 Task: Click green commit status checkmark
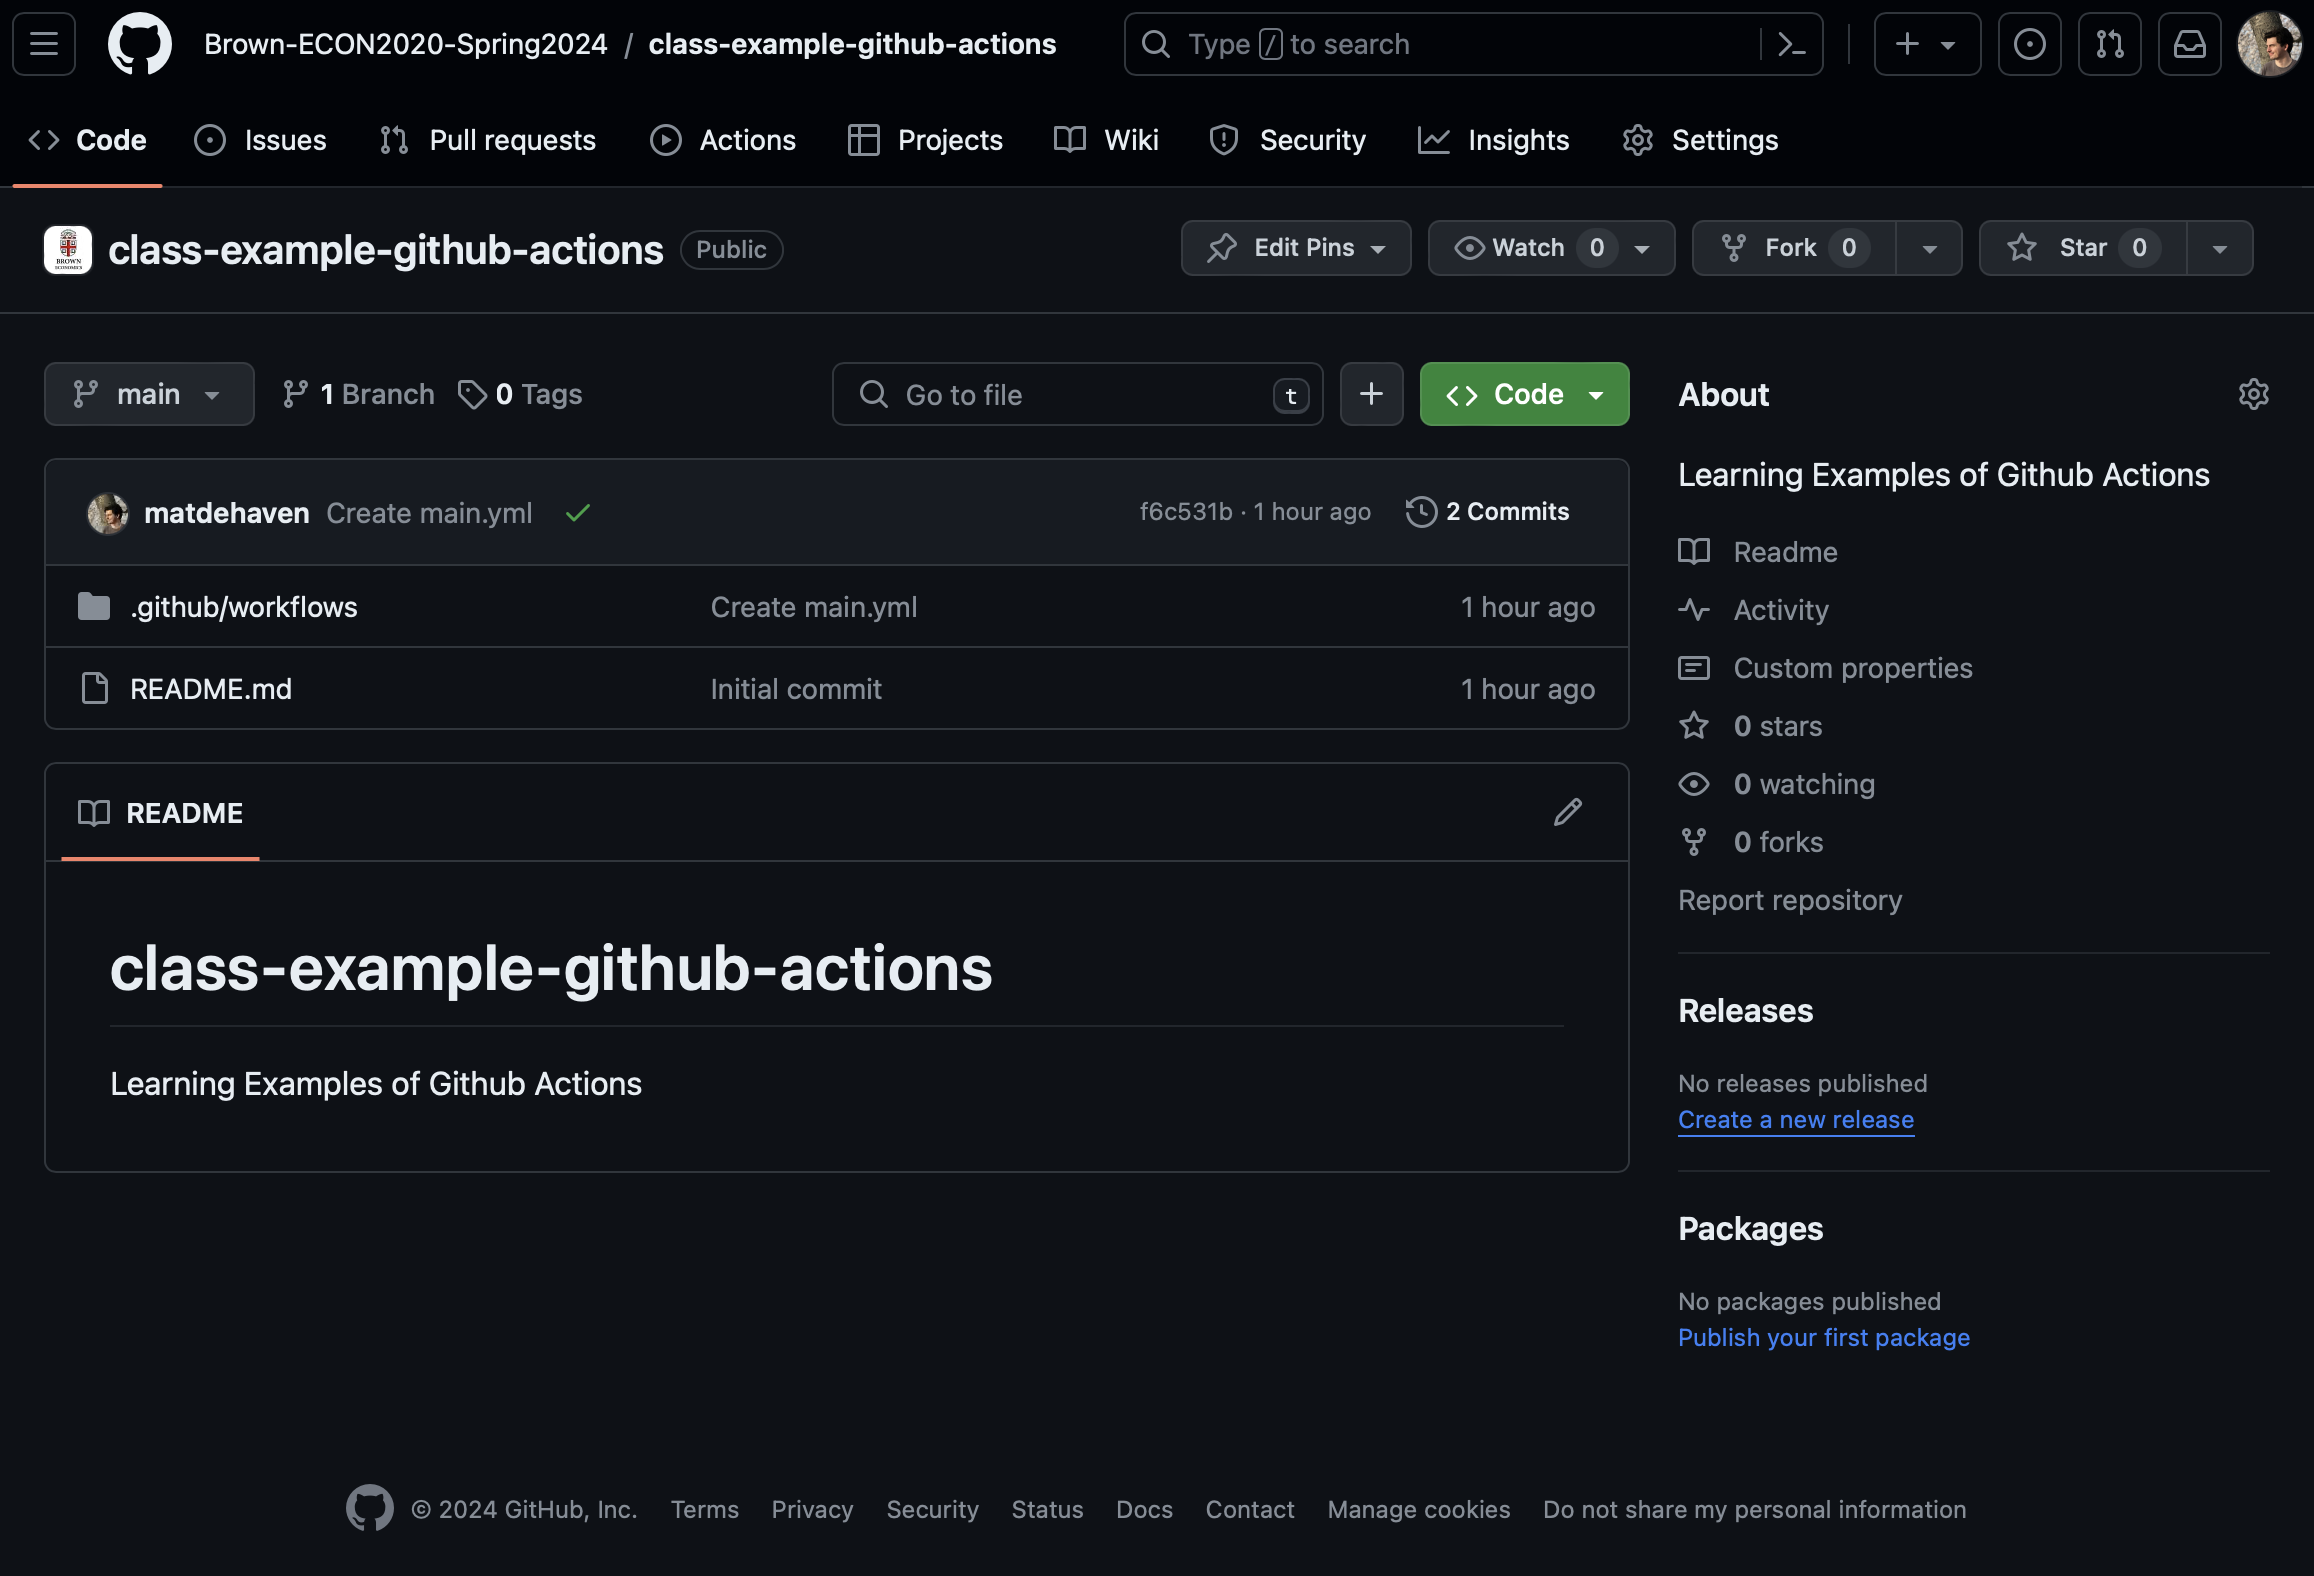pyautogui.click(x=577, y=513)
